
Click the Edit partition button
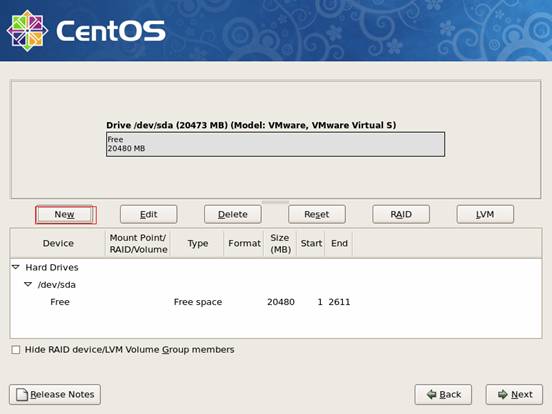(149, 214)
